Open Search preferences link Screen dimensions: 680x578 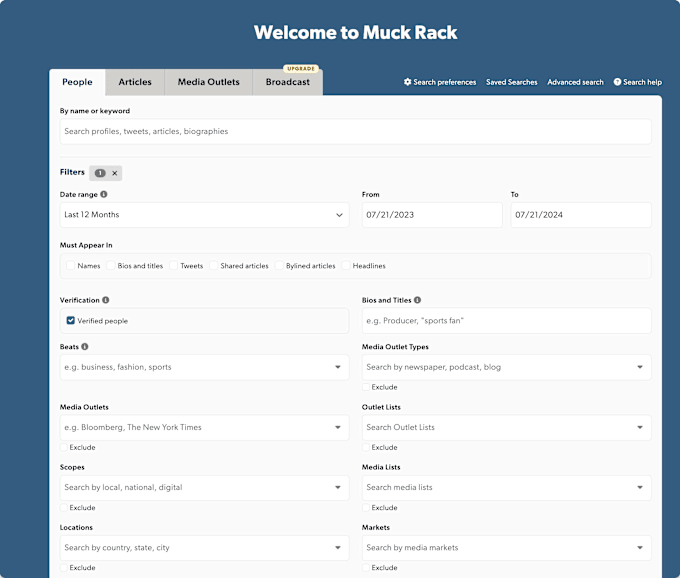(x=440, y=82)
